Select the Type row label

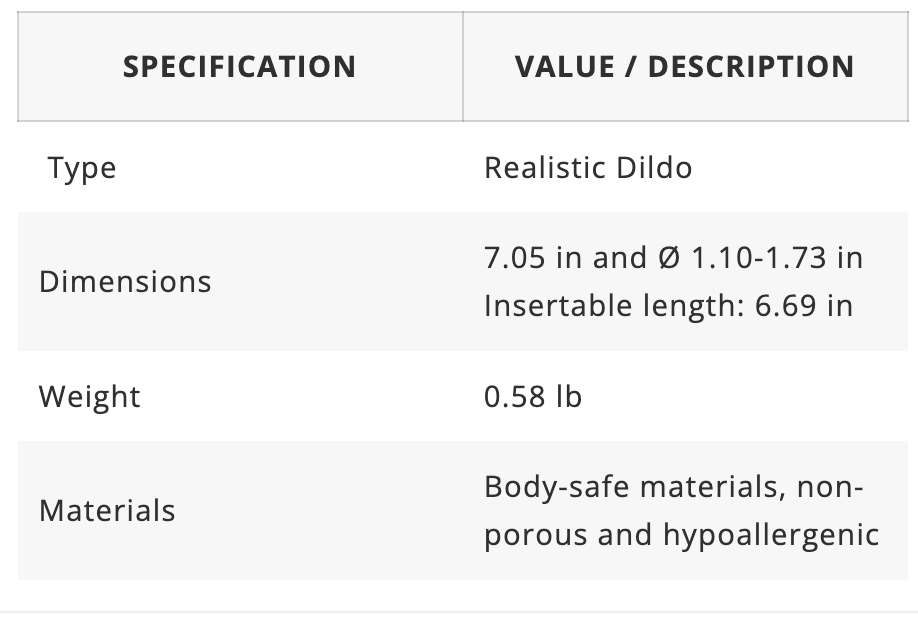point(81,168)
